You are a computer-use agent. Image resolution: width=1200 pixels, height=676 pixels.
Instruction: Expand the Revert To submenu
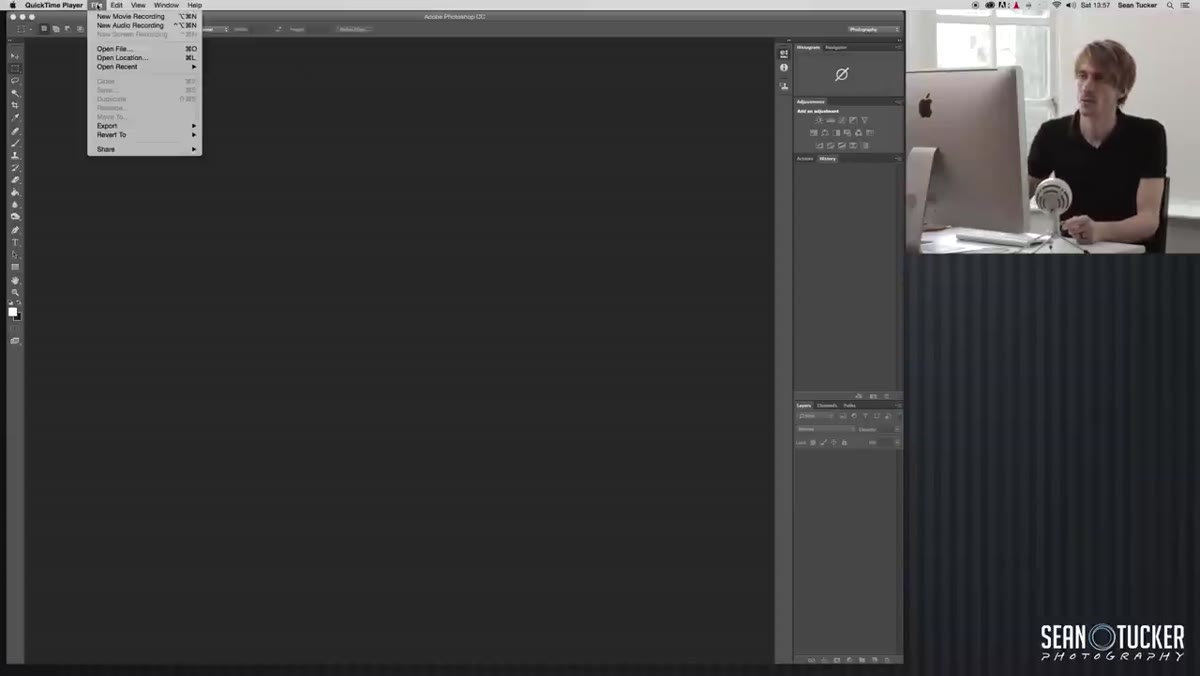coord(144,134)
